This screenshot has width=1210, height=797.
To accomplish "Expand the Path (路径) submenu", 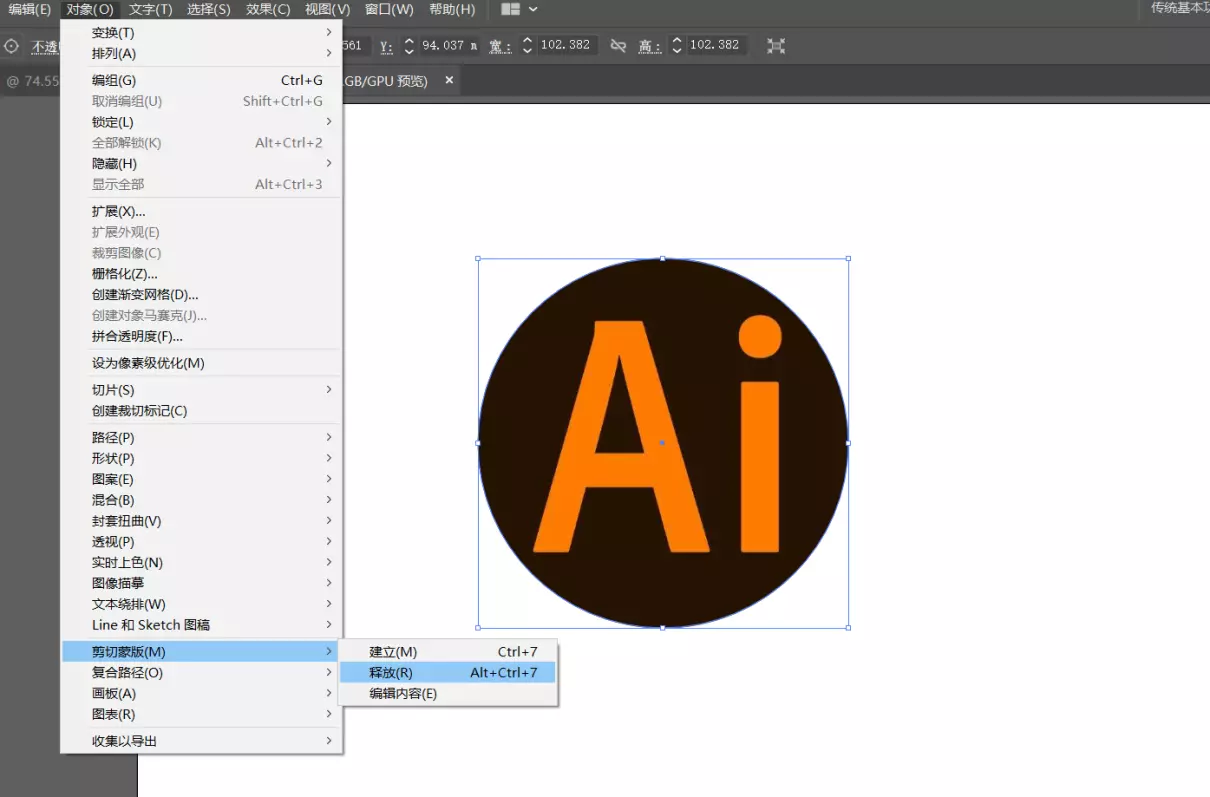I will [x=113, y=438].
